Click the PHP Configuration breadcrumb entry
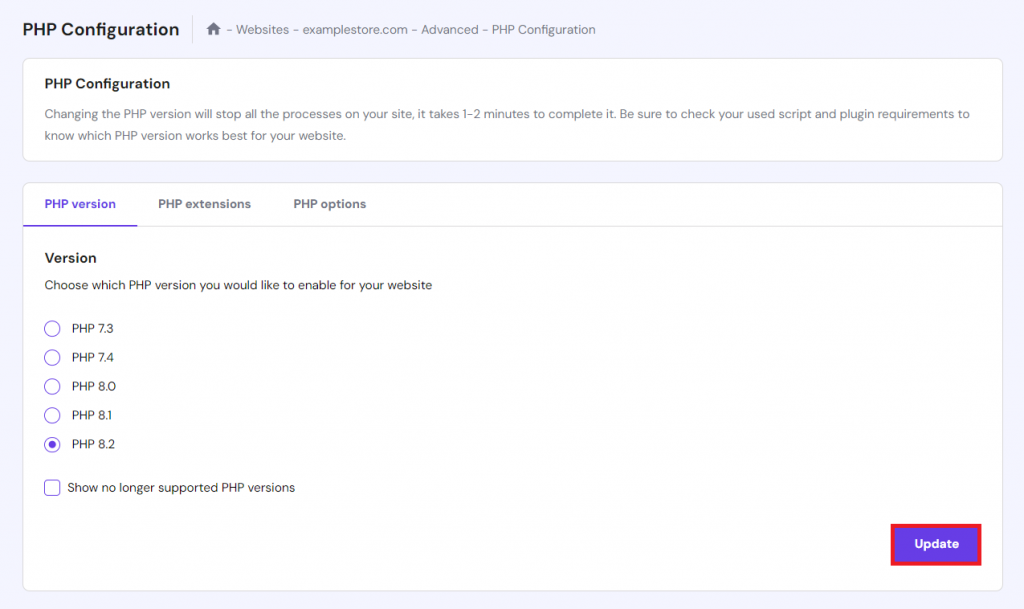Viewport: 1024px width, 609px height. [543, 29]
